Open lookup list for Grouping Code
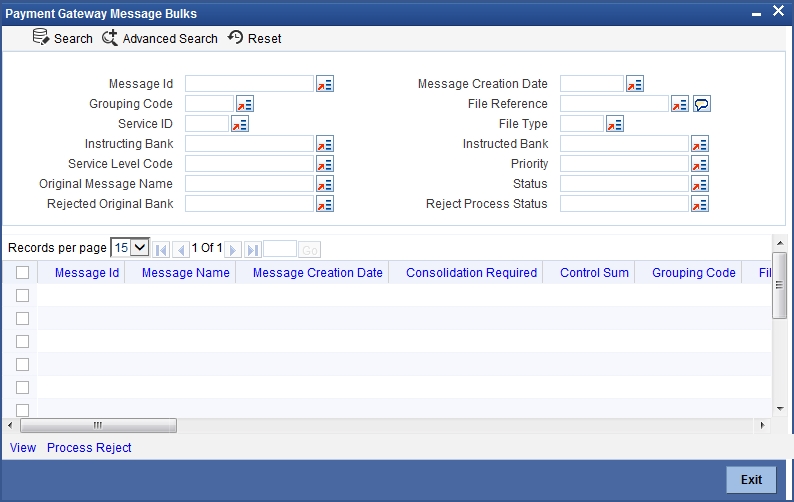Screen dimensions: 794x502 [245, 104]
